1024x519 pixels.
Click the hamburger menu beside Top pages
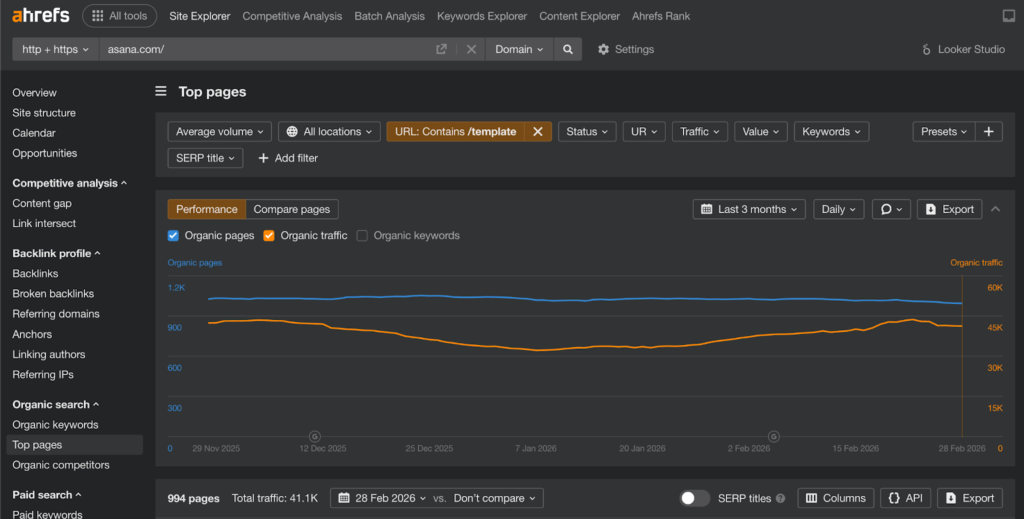click(x=161, y=92)
